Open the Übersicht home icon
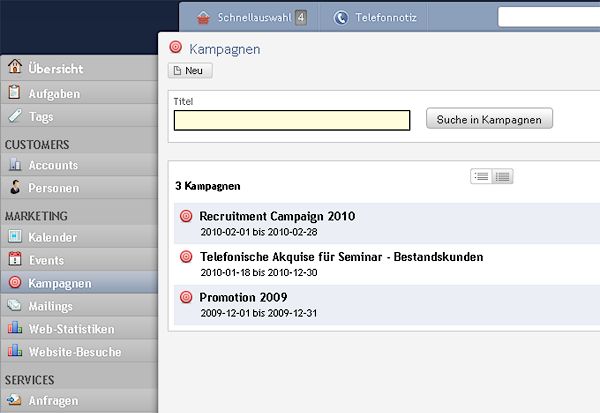The width and height of the screenshot is (600, 413). 15,66
